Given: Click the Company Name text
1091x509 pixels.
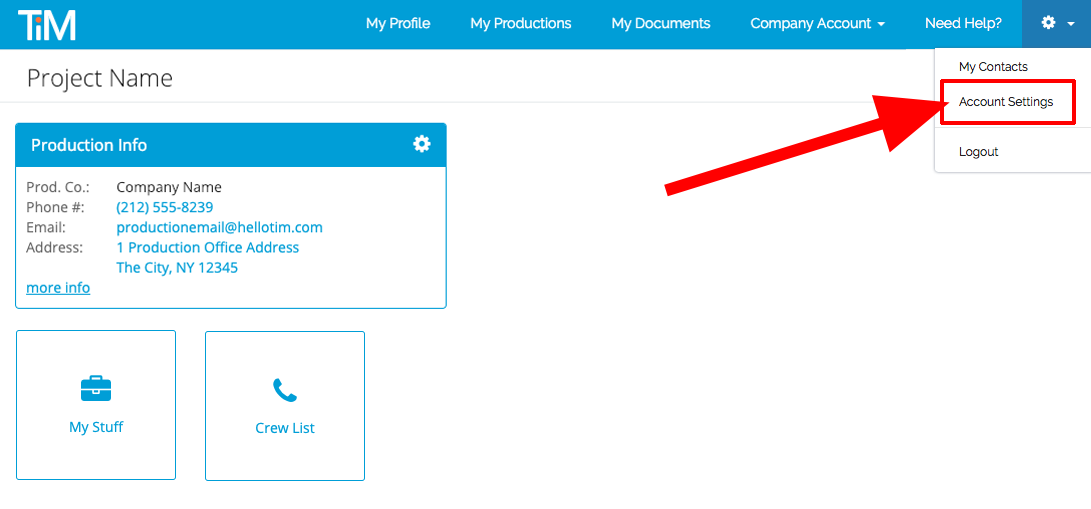Looking at the screenshot, I should [169, 187].
